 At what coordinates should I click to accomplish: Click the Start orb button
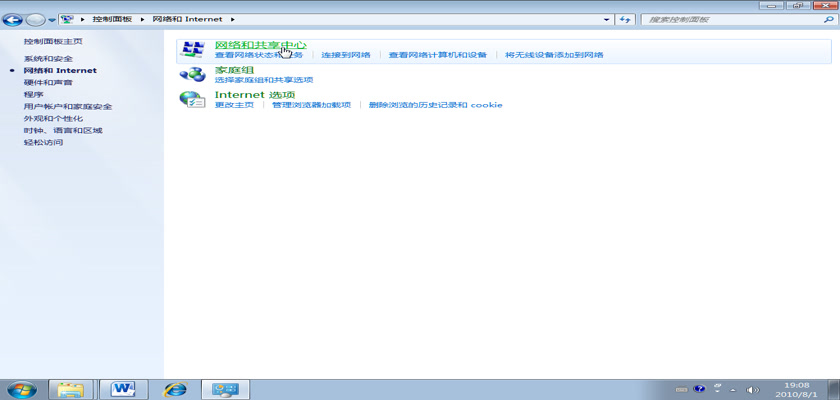pyautogui.click(x=21, y=389)
